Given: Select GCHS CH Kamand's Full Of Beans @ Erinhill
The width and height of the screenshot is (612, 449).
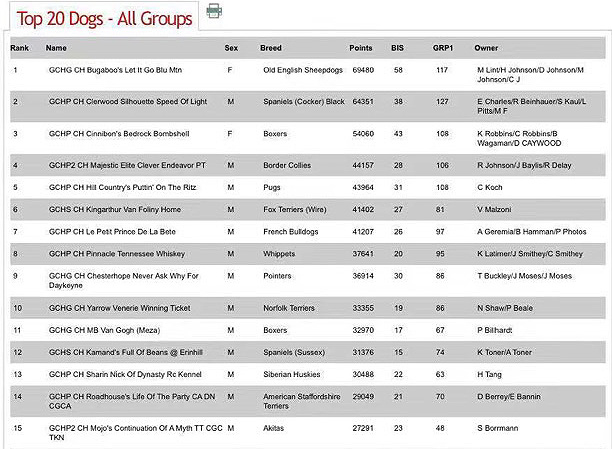Looking at the screenshot, I should pyautogui.click(x=126, y=352).
